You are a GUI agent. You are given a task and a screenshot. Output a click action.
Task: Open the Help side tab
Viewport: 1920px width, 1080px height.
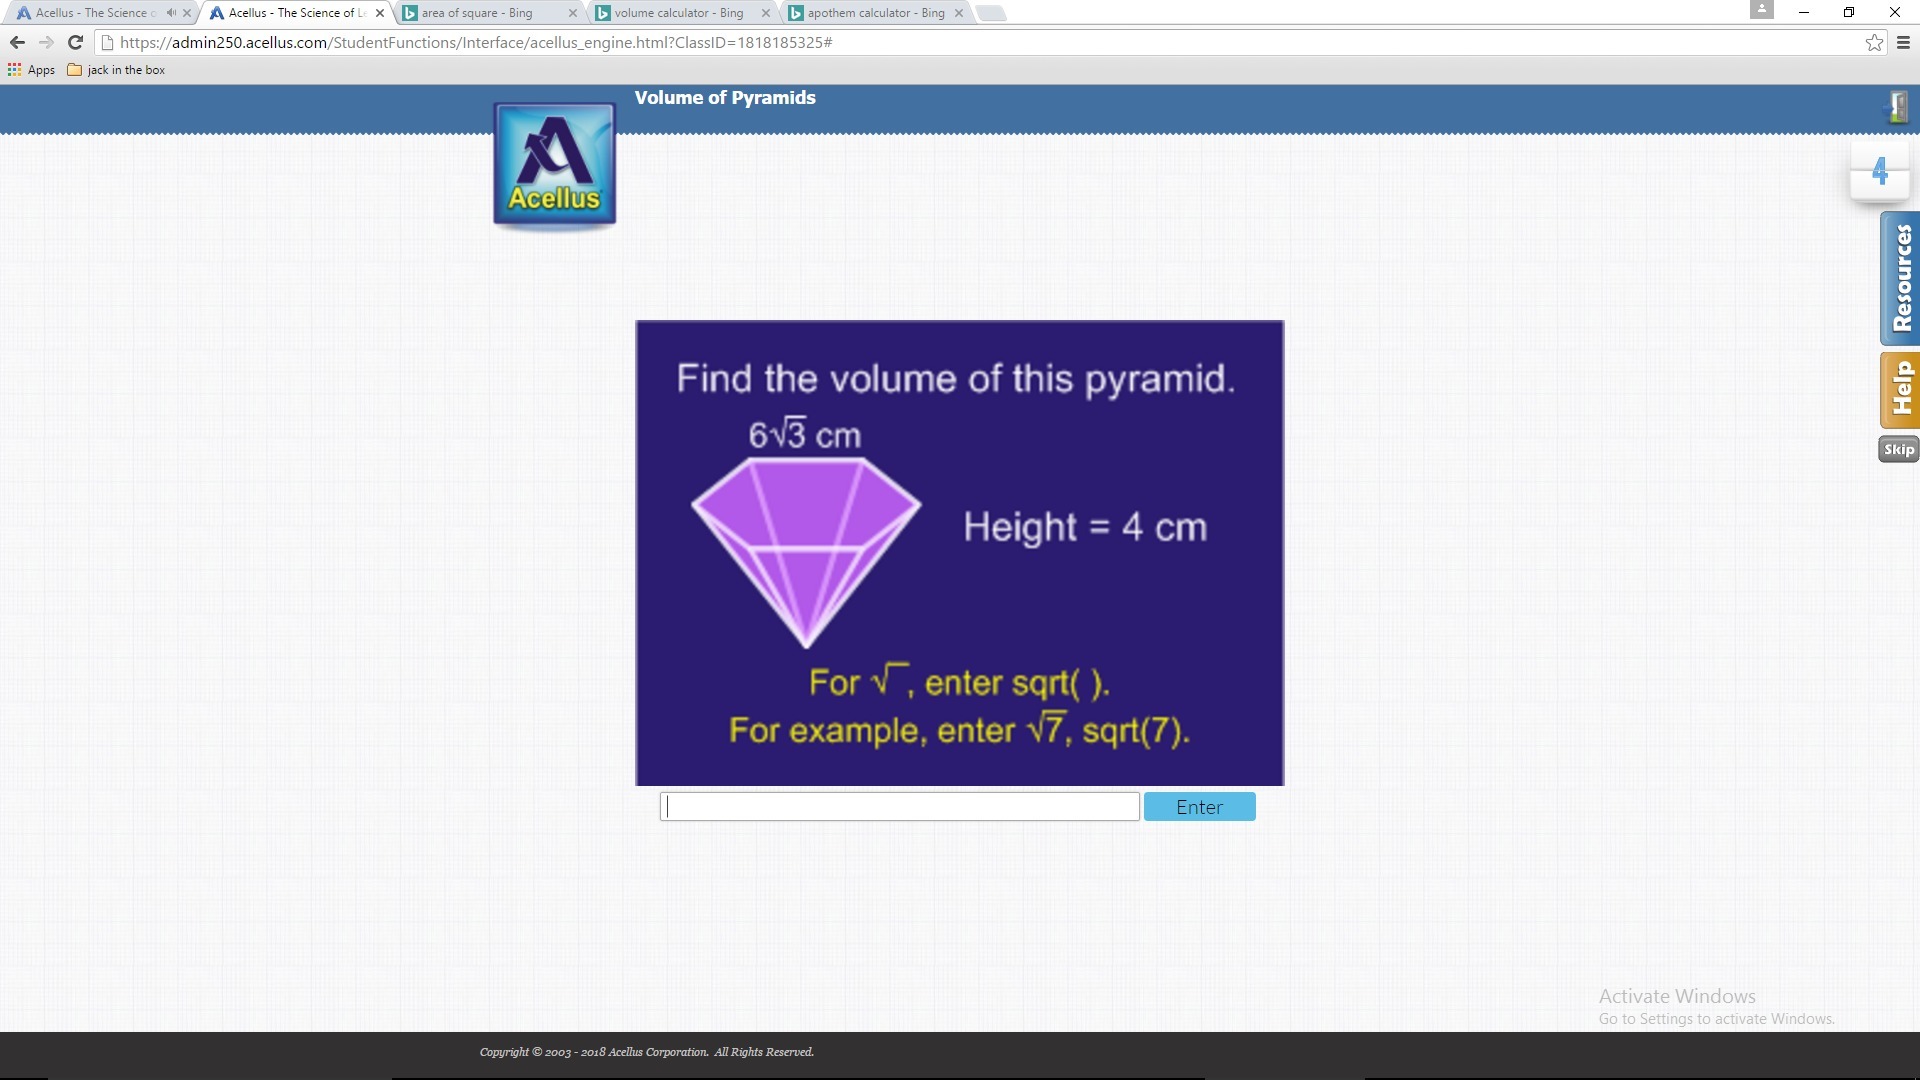coord(1899,390)
